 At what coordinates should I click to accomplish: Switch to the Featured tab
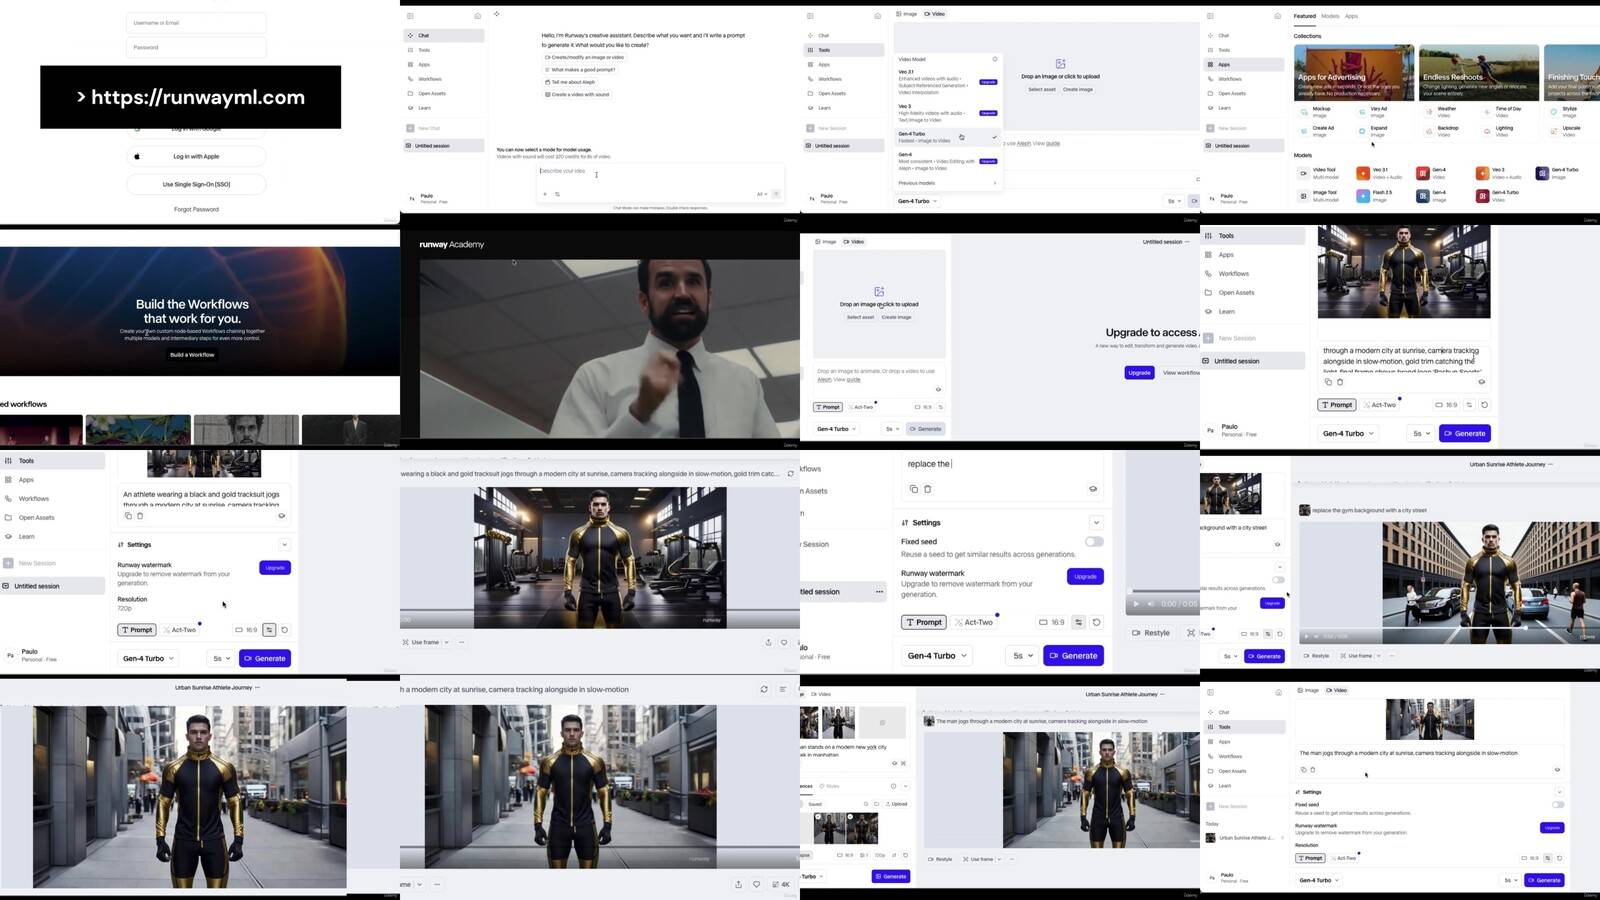click(x=1304, y=16)
